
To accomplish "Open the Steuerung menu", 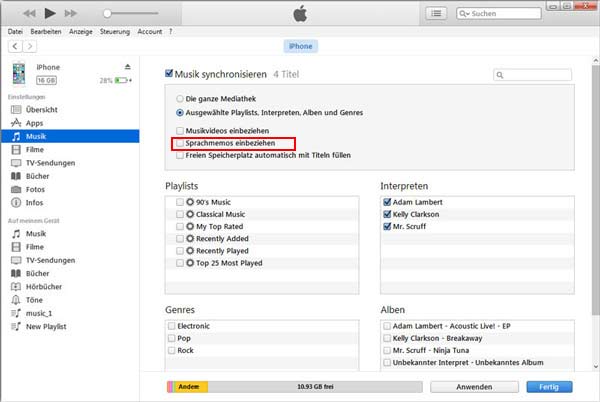I will [x=115, y=32].
